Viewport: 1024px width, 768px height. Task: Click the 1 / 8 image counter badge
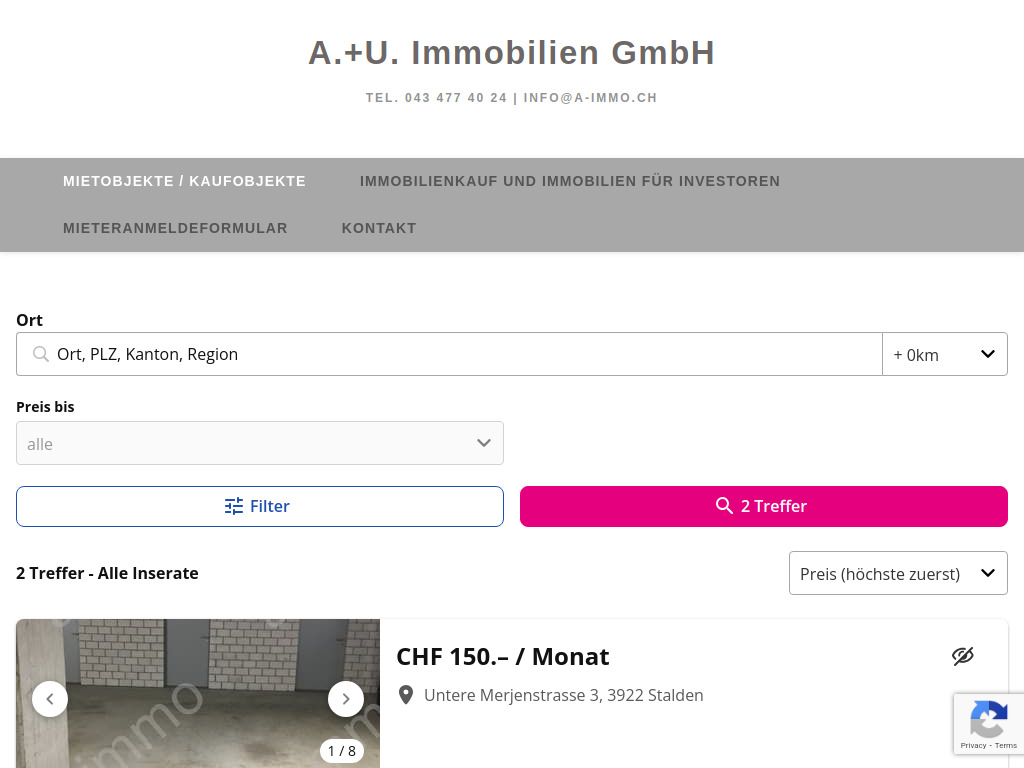tap(342, 750)
